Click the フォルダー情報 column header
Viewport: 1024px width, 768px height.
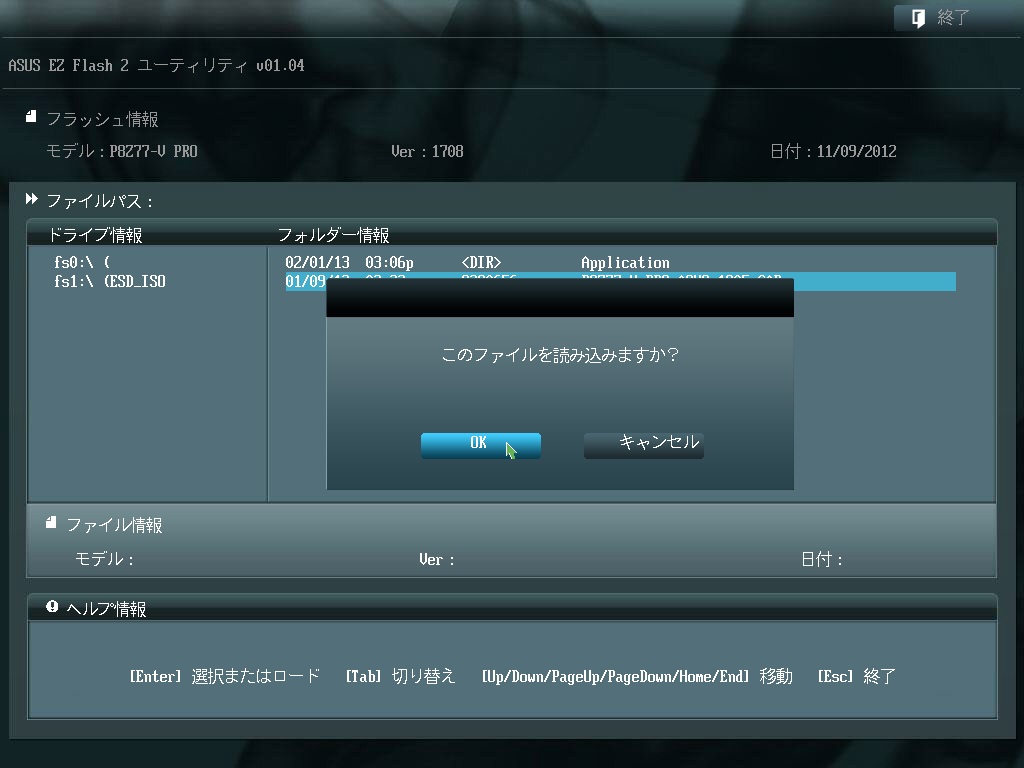click(x=334, y=234)
